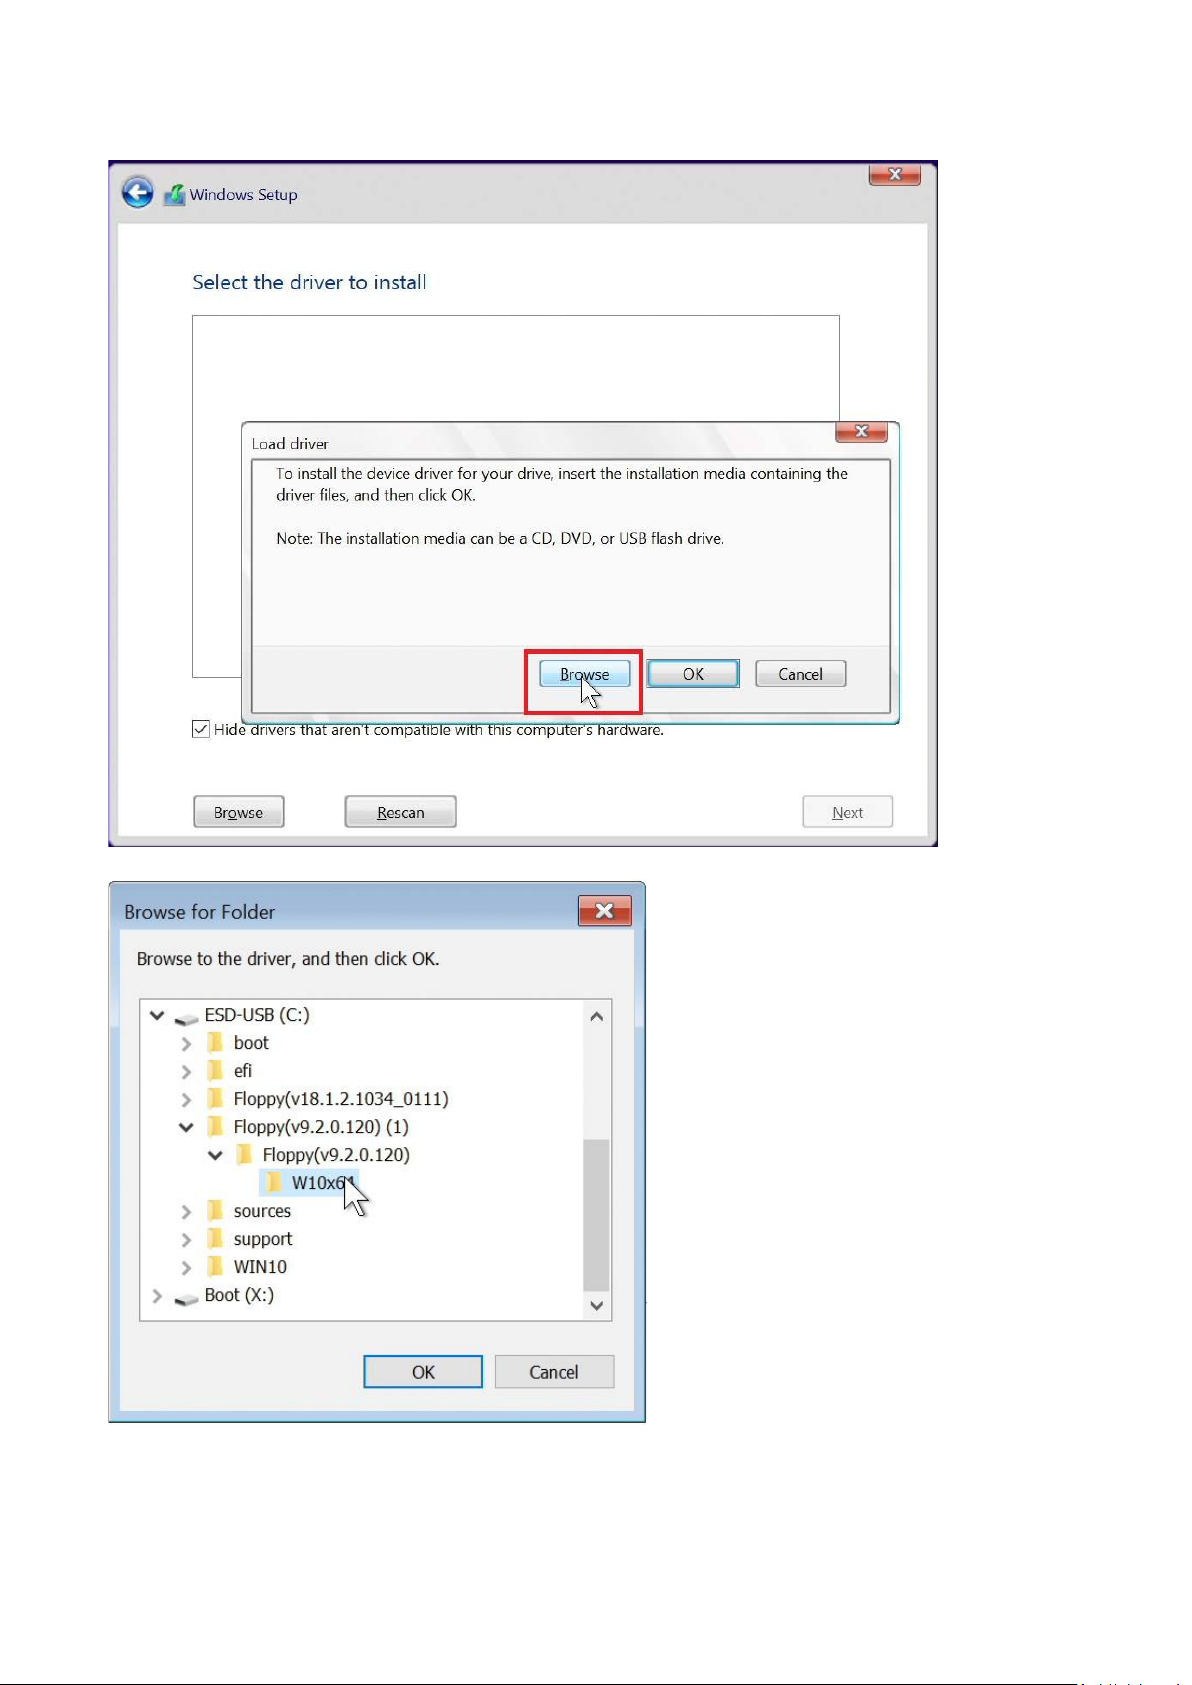Select the efi folder icon
Screen dimensions: 1192x1685
click(215, 1070)
